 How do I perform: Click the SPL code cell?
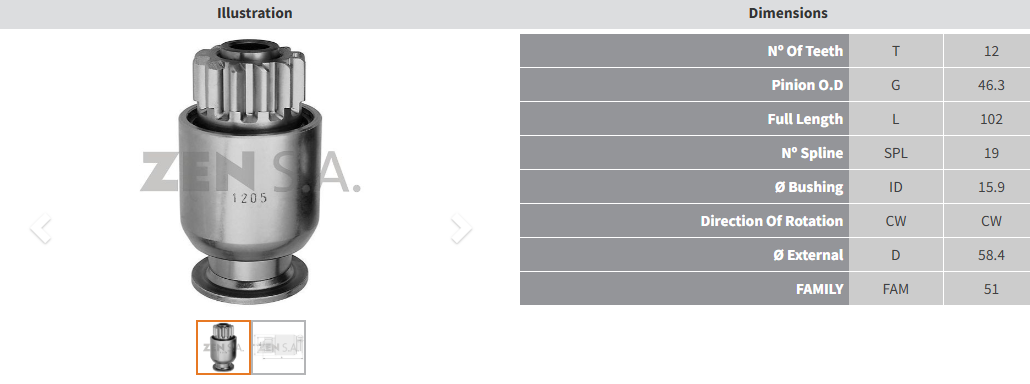[896, 153]
